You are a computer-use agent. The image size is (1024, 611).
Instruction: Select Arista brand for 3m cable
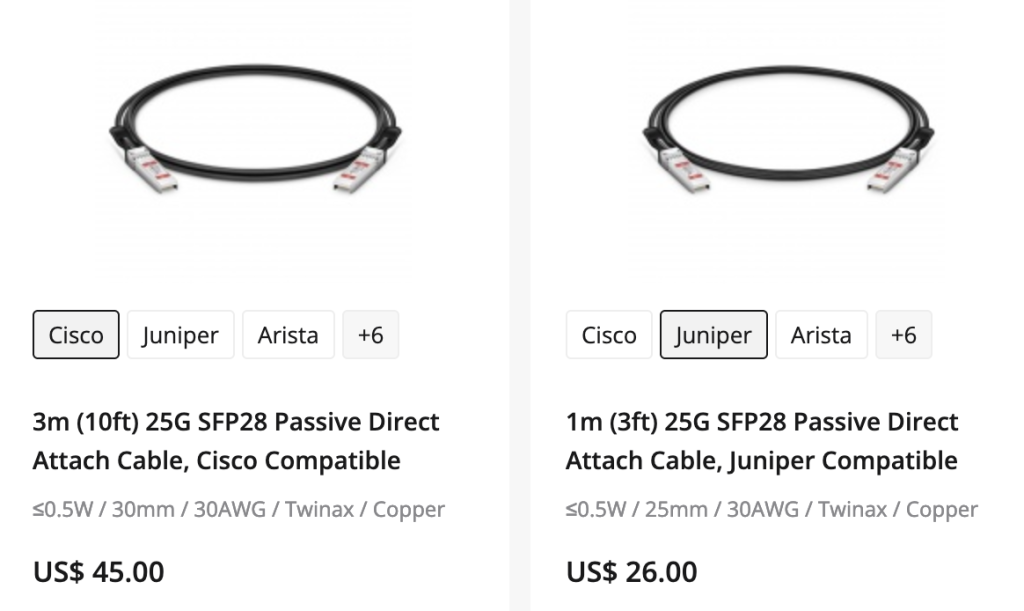tap(288, 334)
